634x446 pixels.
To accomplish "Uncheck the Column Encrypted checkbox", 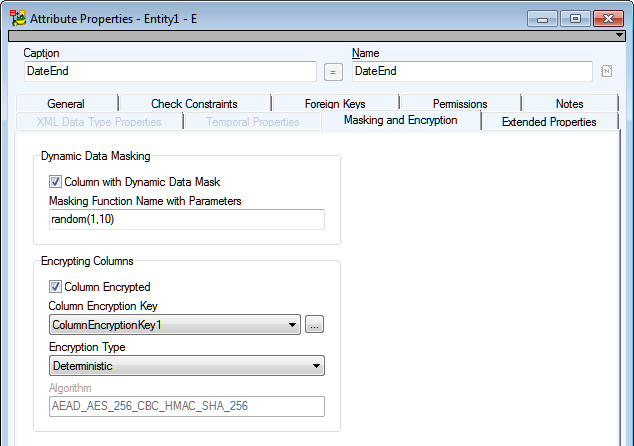I will click(55, 287).
